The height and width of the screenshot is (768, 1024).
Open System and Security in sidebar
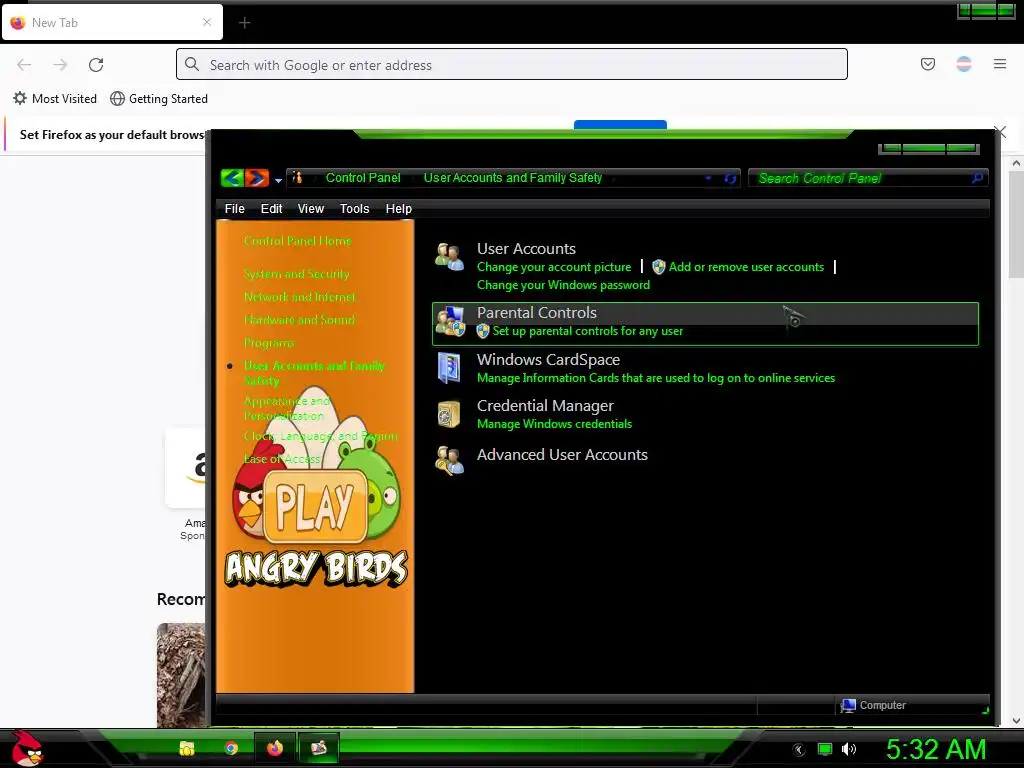coord(296,274)
